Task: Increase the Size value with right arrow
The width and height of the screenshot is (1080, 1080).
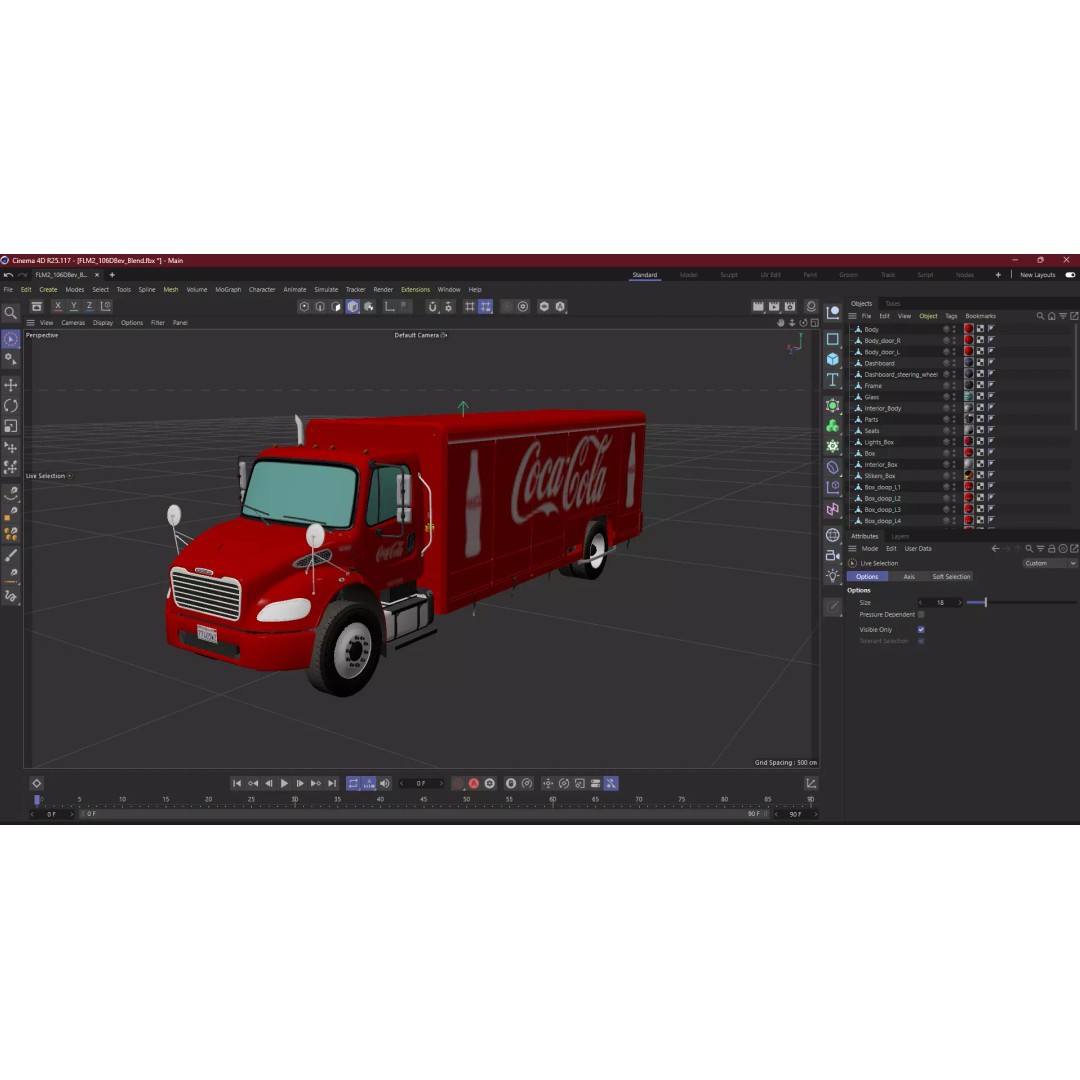Action: coord(959,603)
